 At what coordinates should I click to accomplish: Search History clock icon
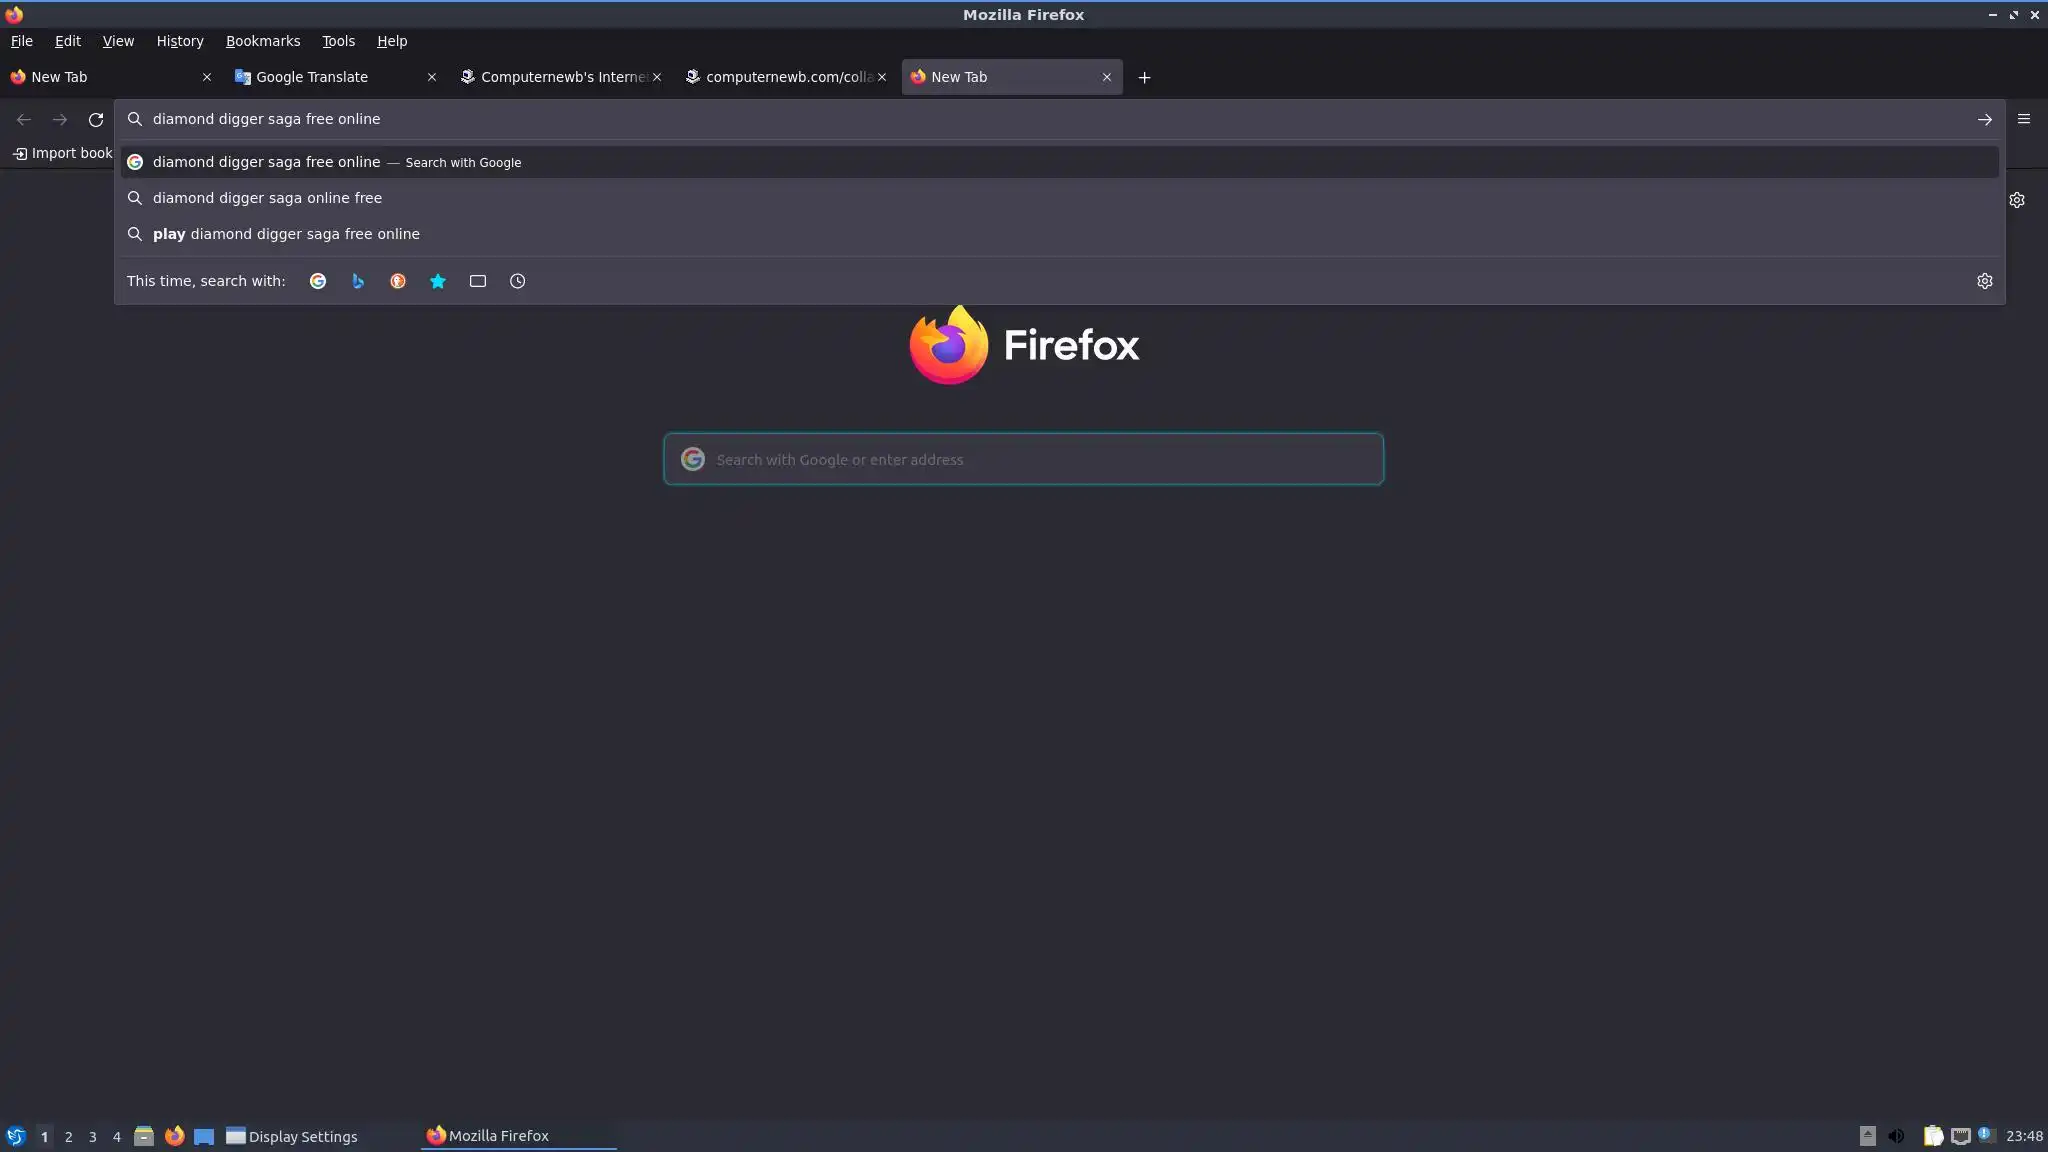(517, 281)
